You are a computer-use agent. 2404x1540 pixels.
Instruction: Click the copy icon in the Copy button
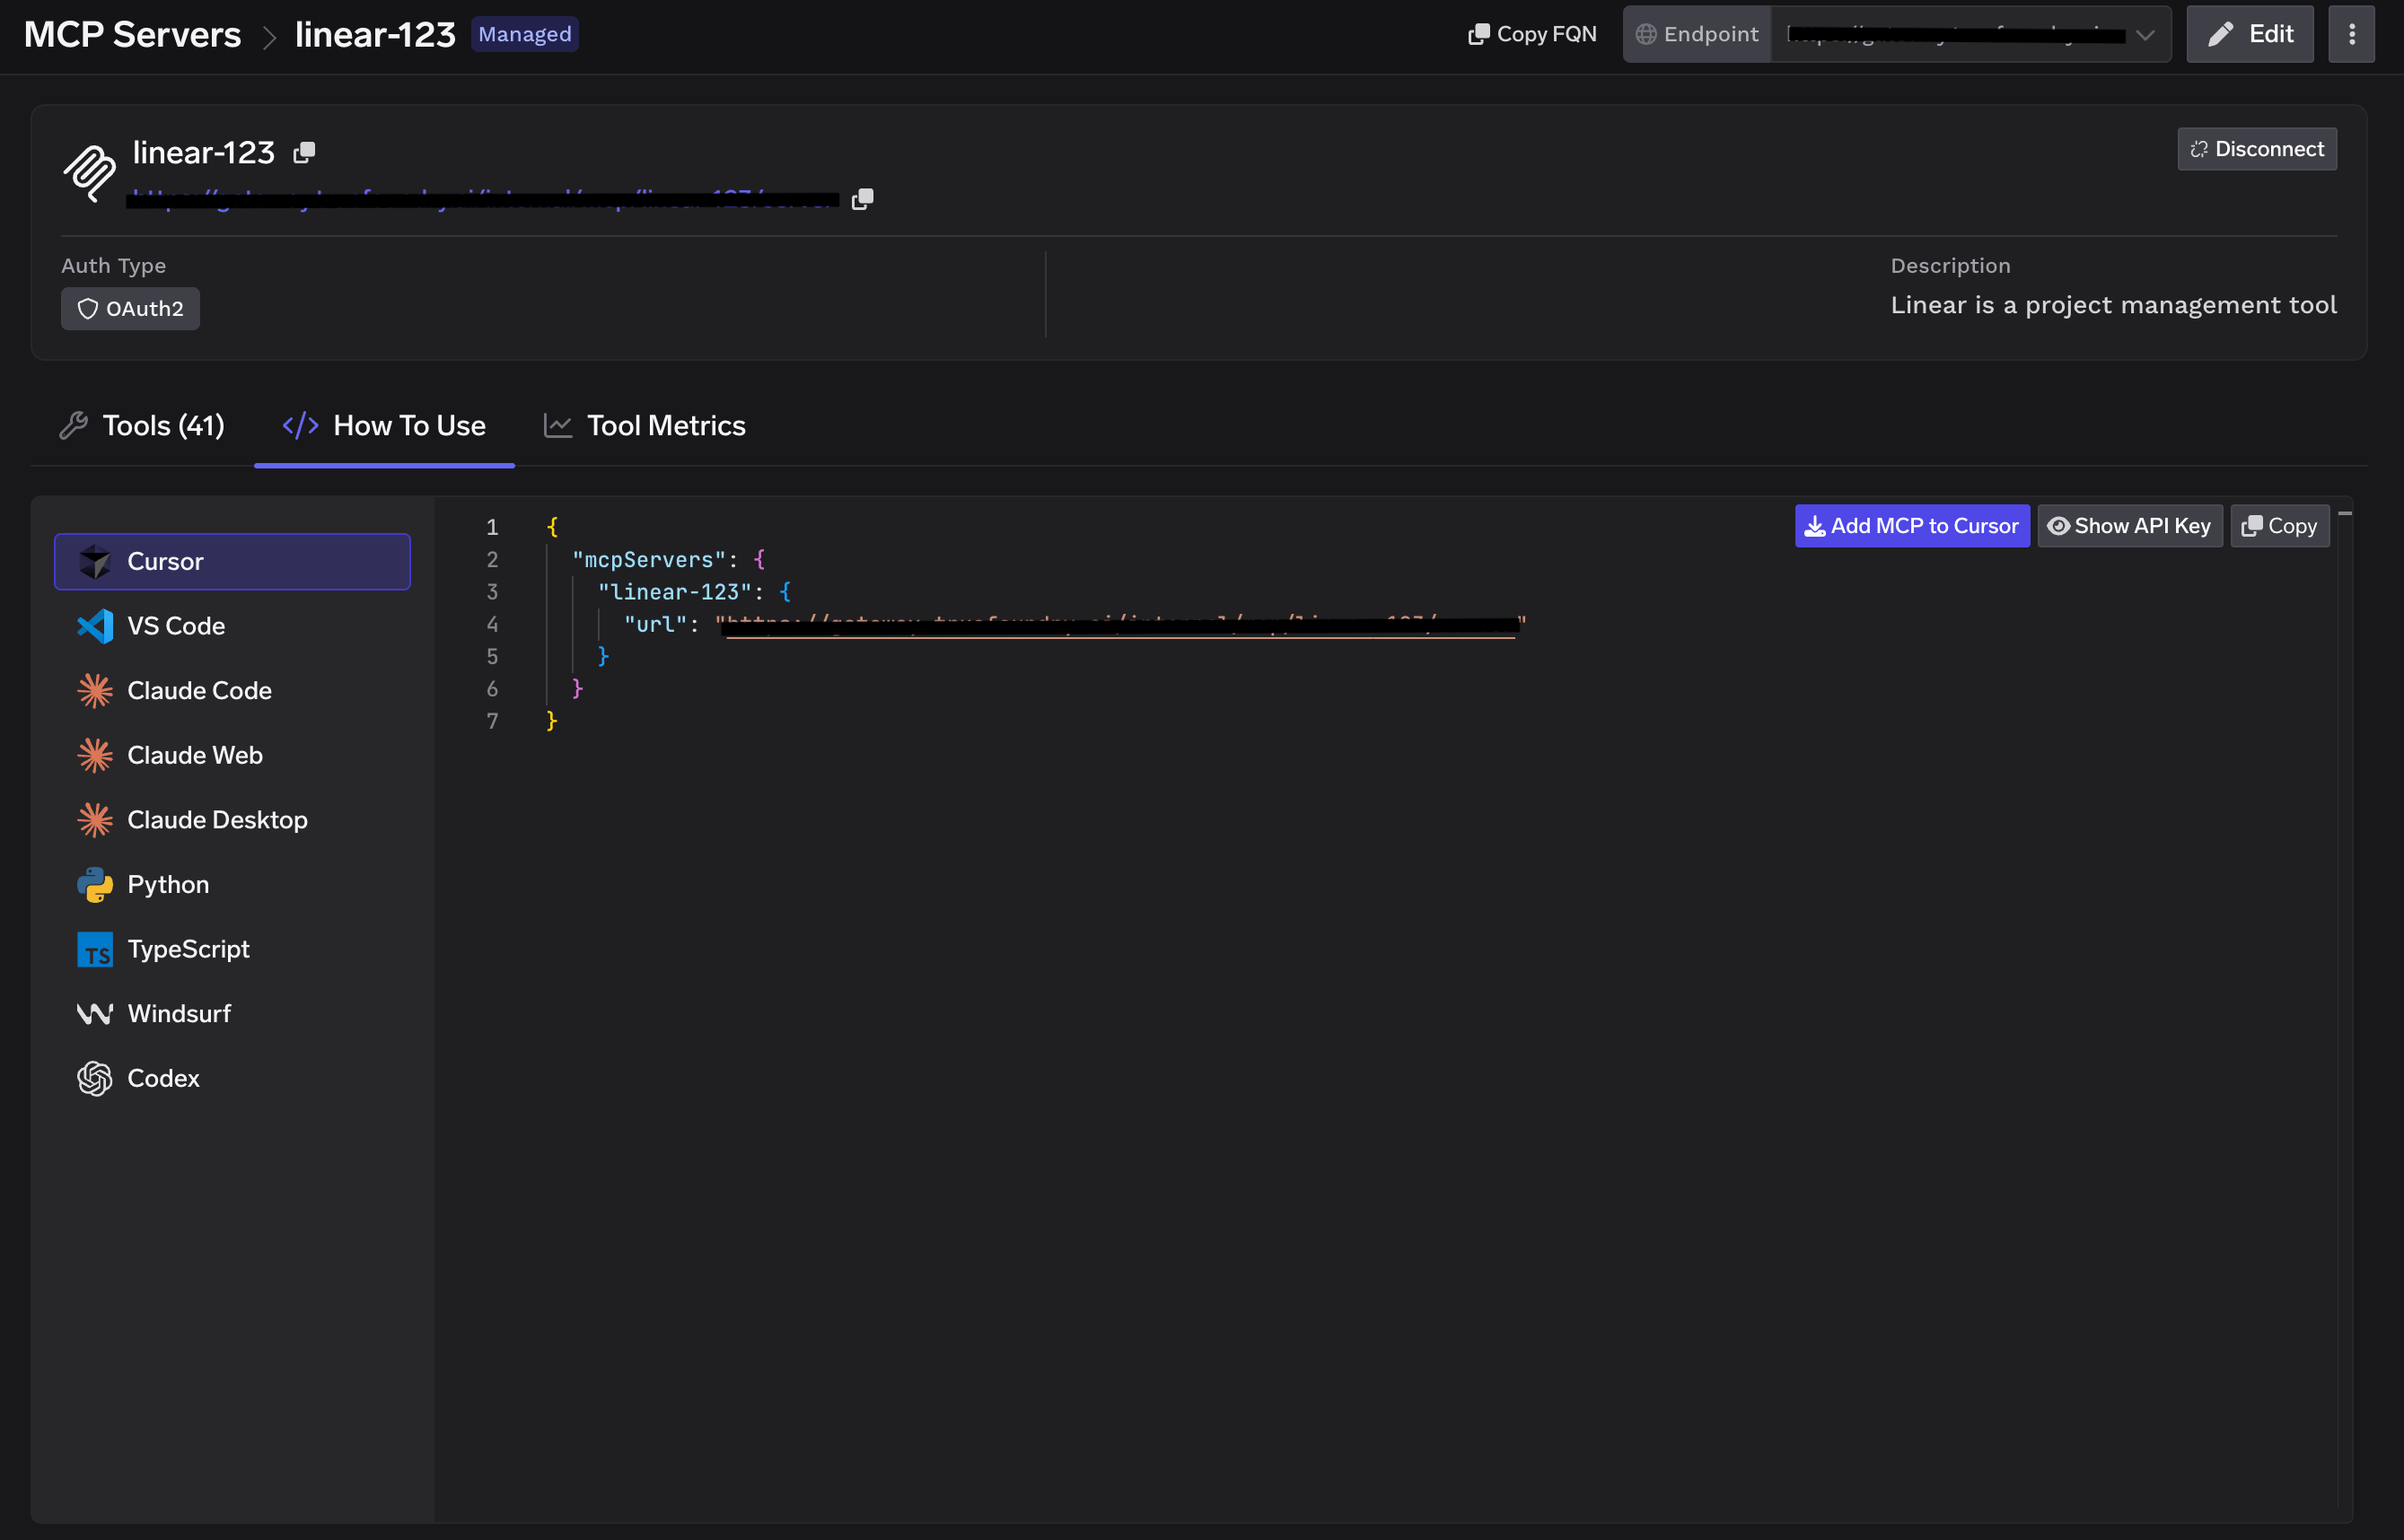pyautogui.click(x=2251, y=526)
